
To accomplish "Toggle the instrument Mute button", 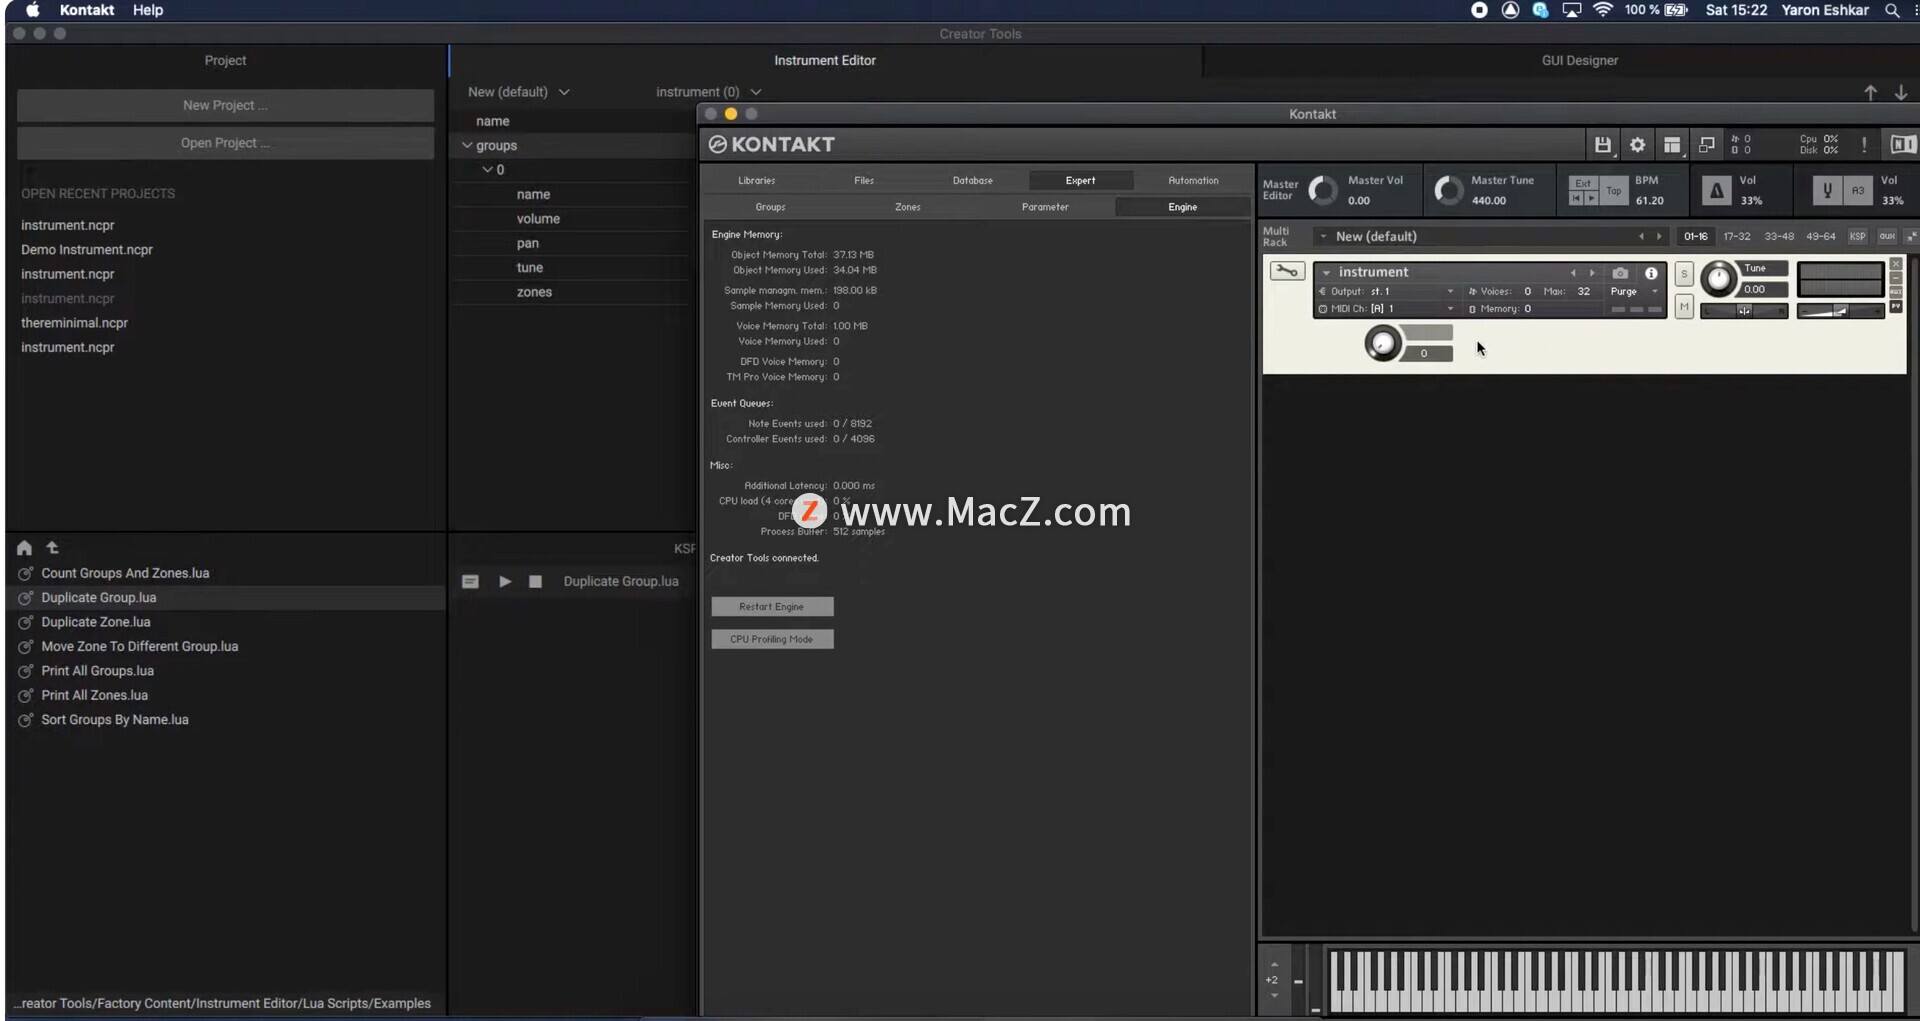I will [1684, 306].
